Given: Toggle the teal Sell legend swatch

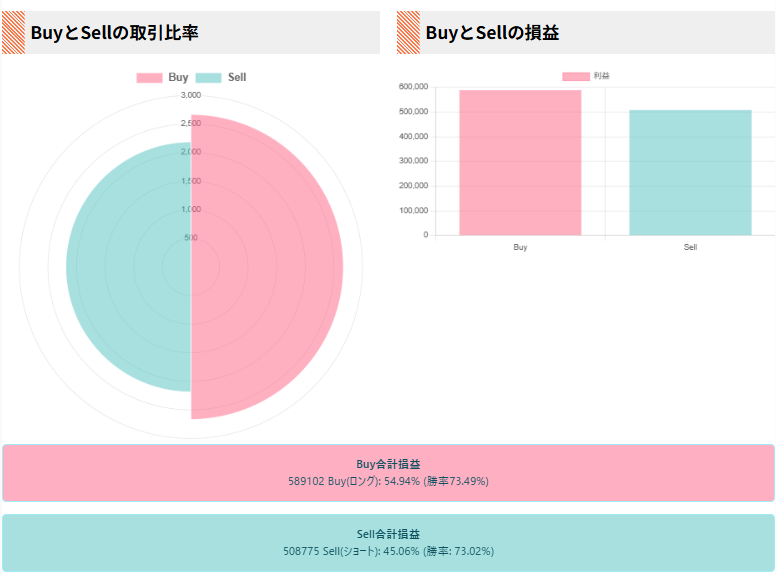Looking at the screenshot, I should point(209,78).
